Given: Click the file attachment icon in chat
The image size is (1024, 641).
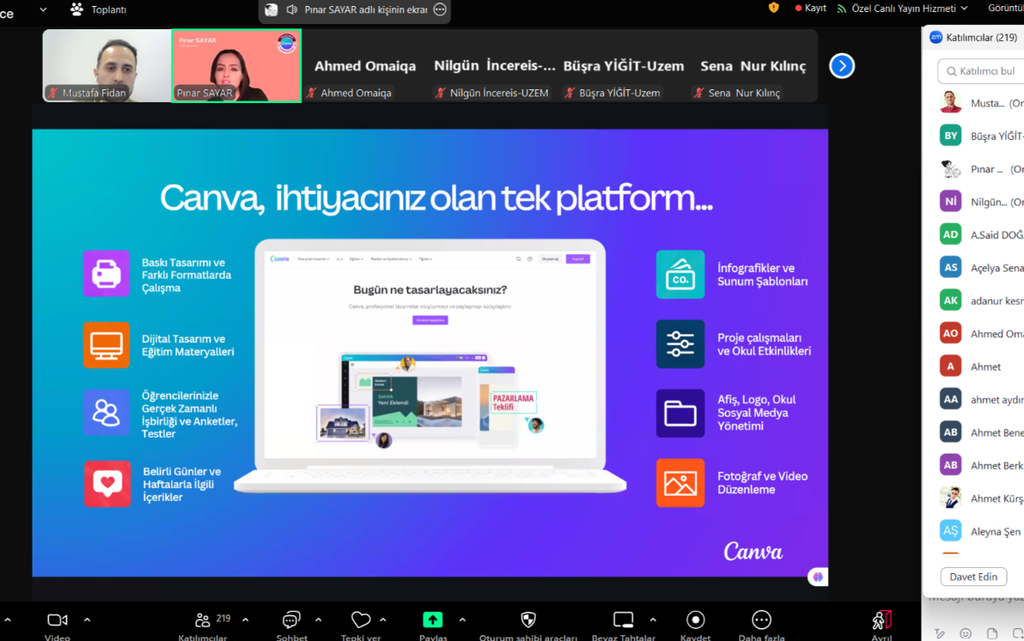Looking at the screenshot, I should [x=992, y=633].
